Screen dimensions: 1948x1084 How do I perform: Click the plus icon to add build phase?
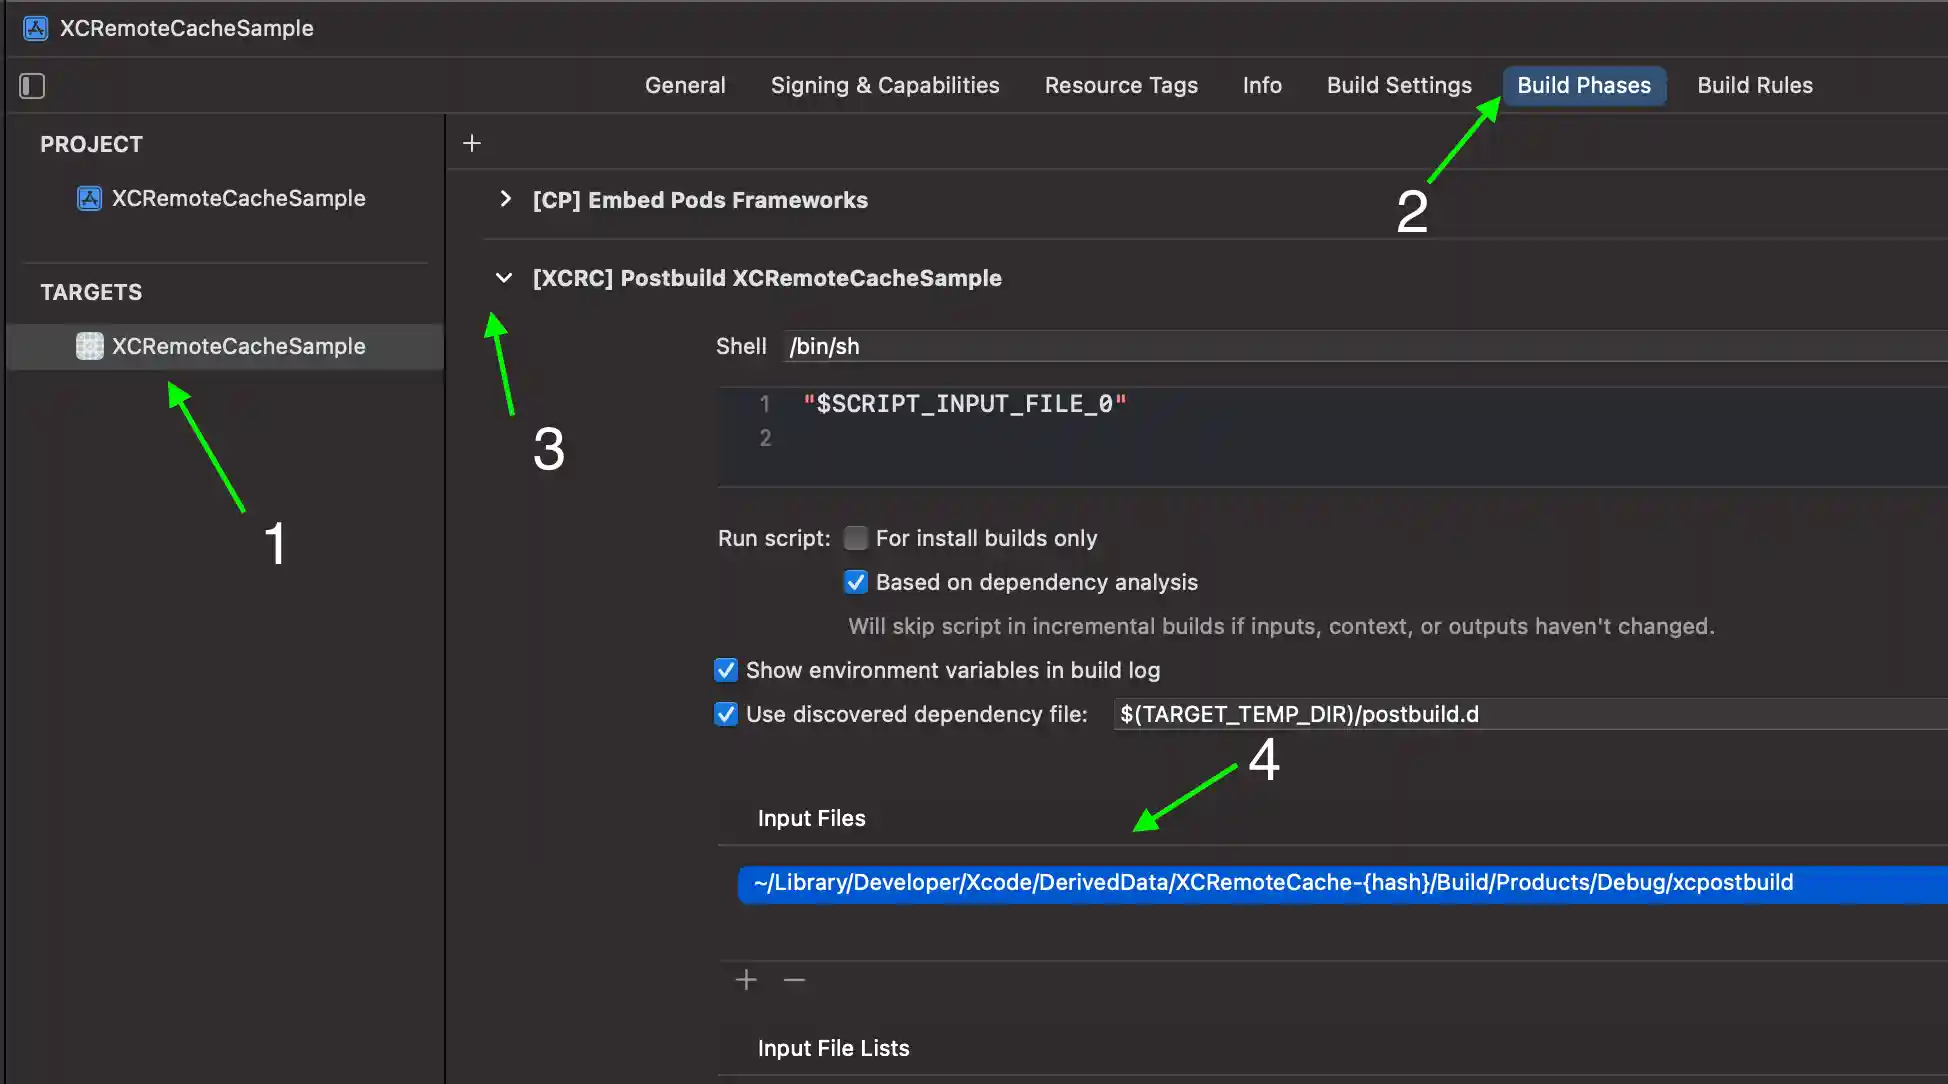pos(472,143)
